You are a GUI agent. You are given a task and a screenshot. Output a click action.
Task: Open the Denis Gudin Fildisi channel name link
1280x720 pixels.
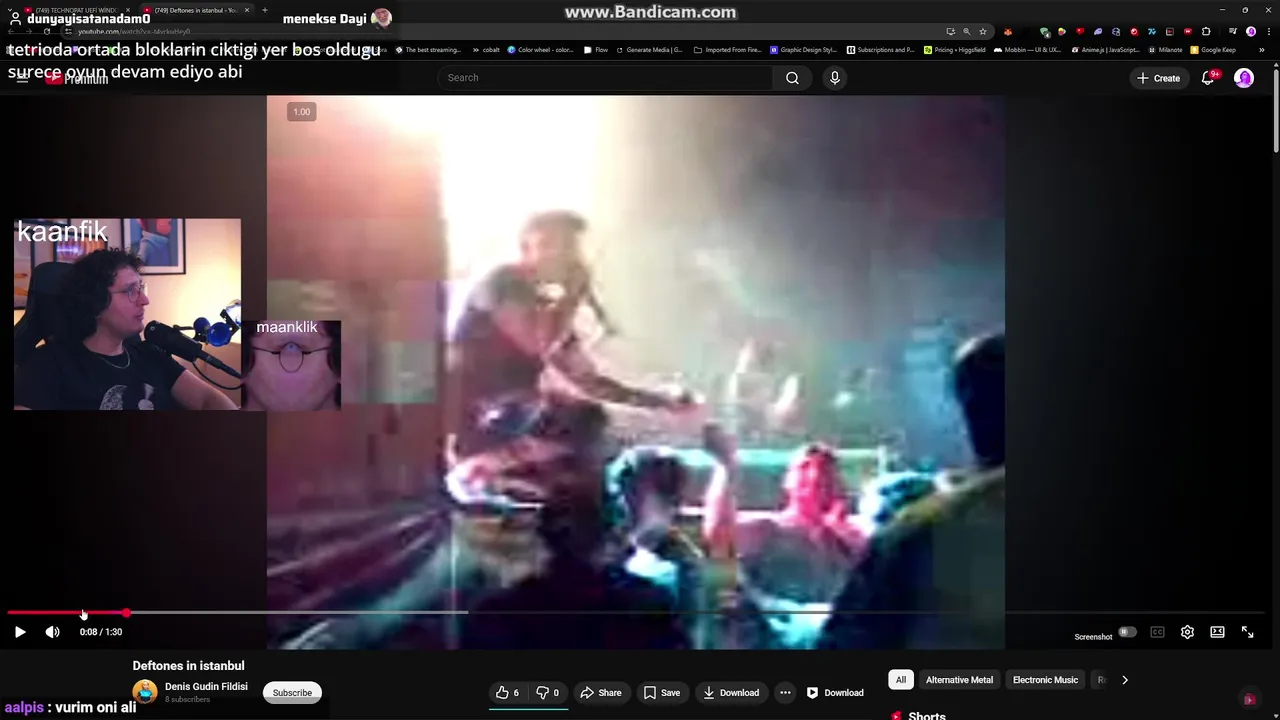(x=206, y=687)
